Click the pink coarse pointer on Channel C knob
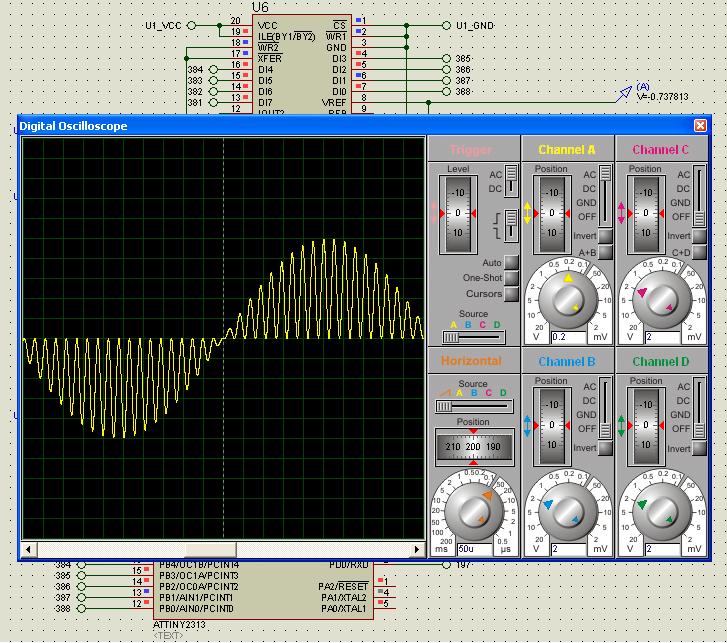 (642, 292)
